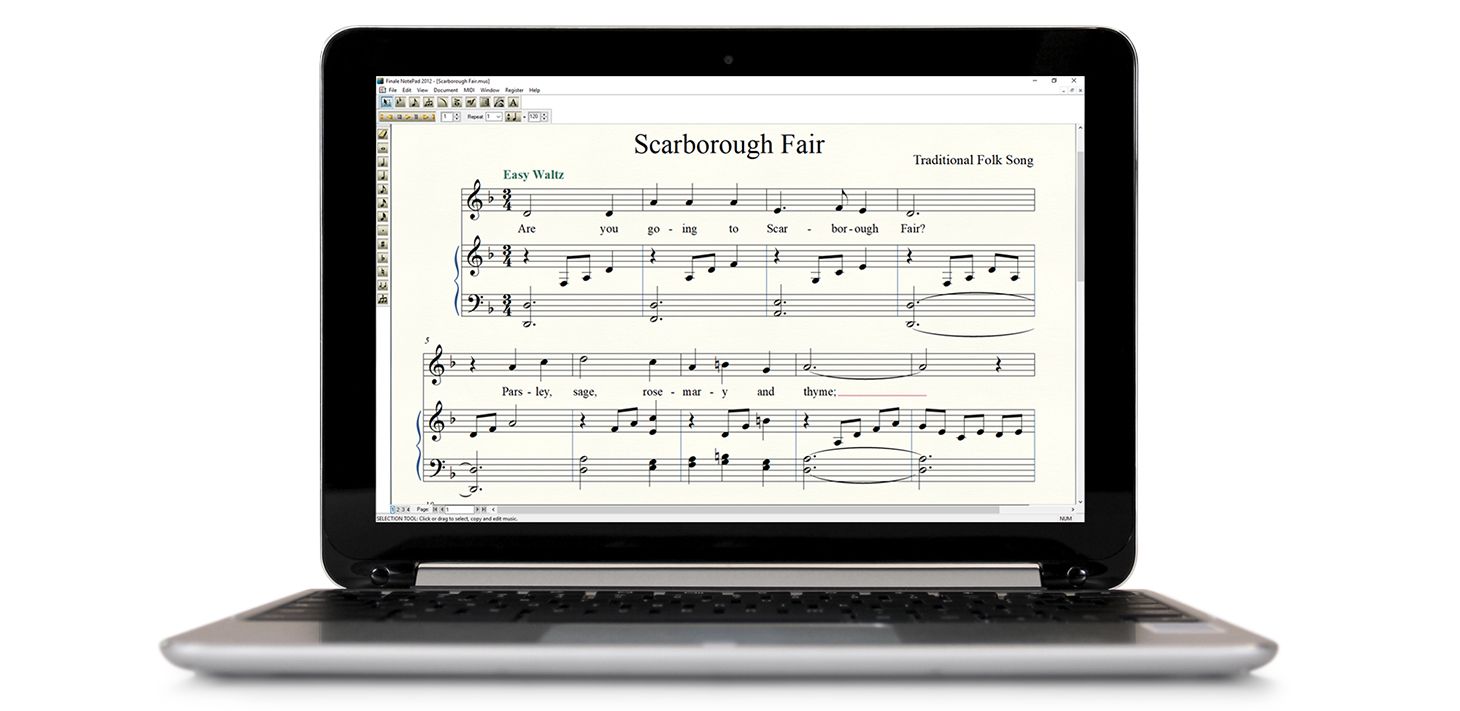Click the lyric 'thyme;' in second system

(x=819, y=392)
